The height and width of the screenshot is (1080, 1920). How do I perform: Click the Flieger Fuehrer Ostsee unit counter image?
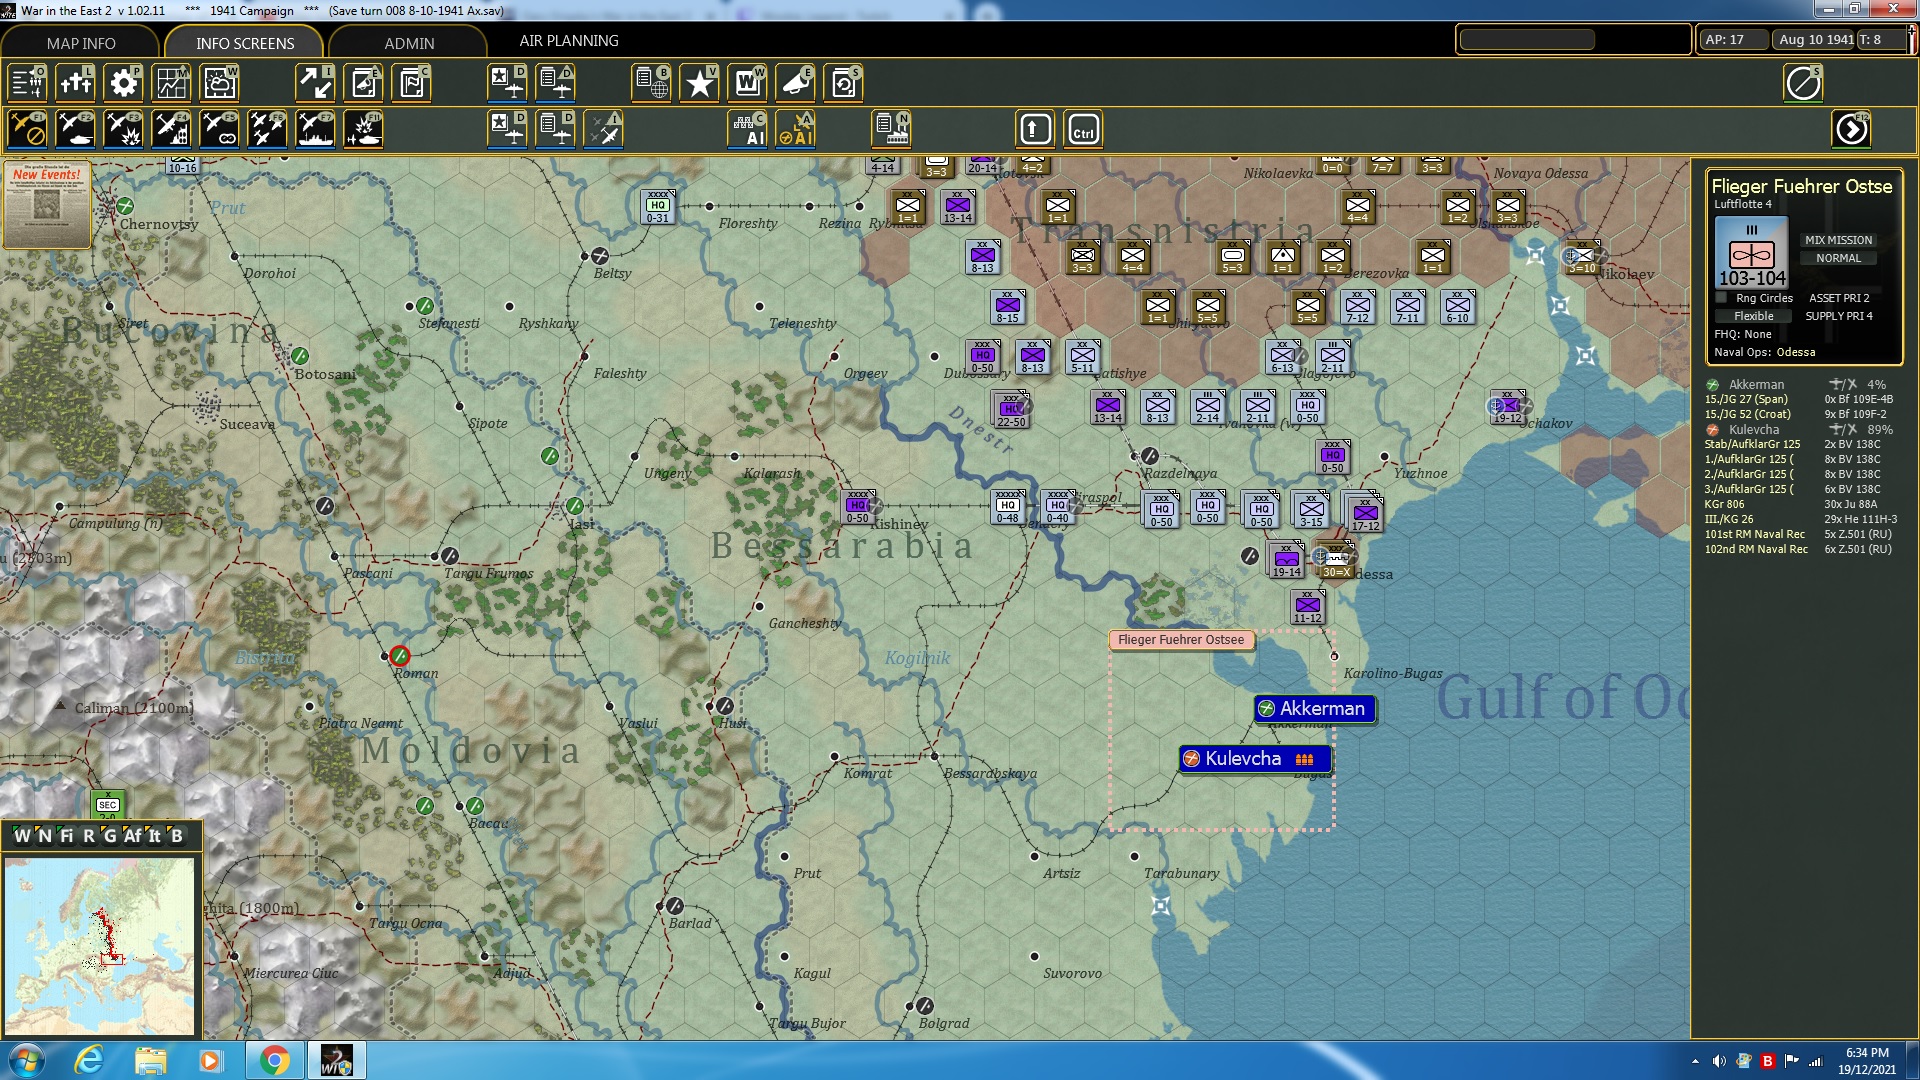[1751, 253]
